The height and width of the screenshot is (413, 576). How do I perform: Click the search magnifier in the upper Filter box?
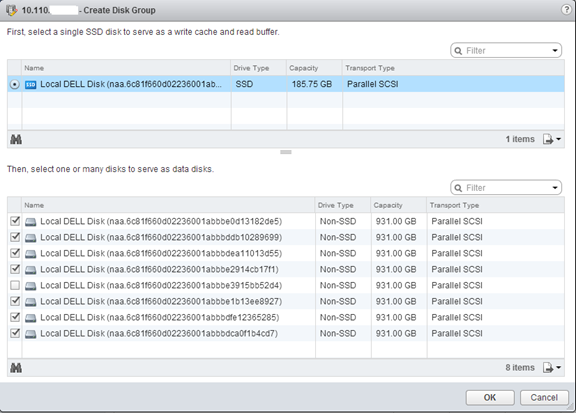458,51
